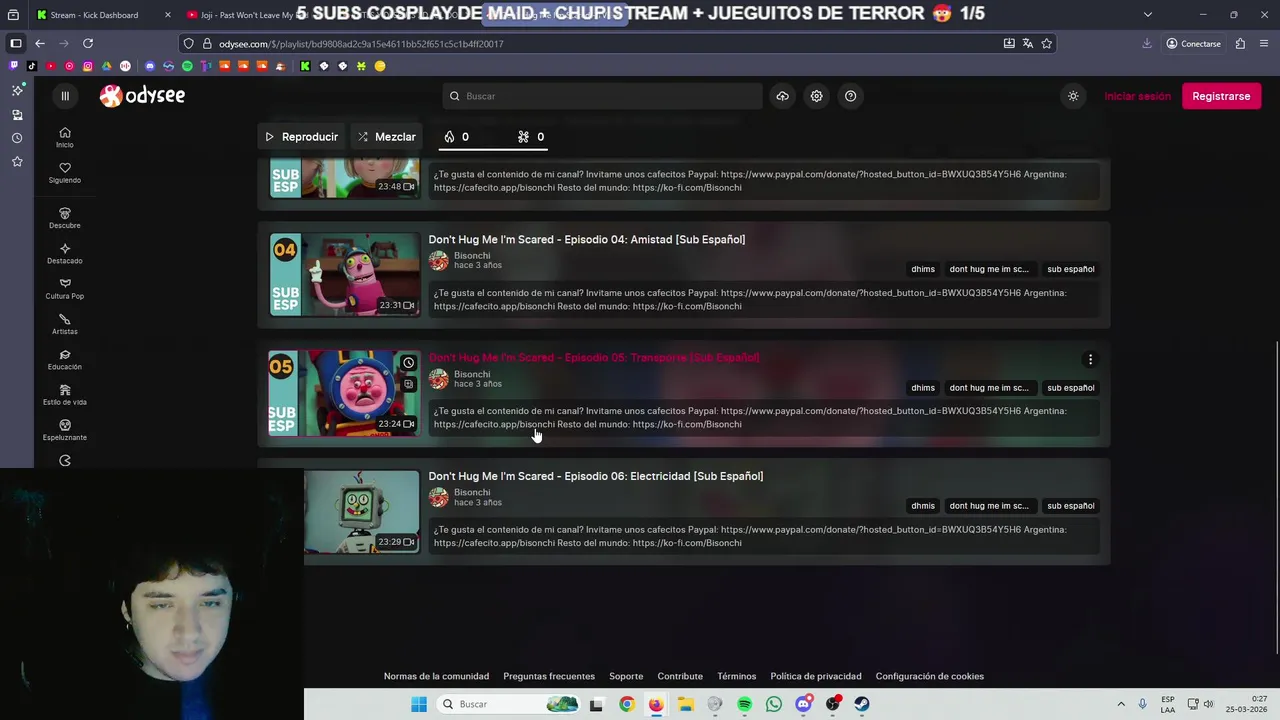The image size is (1280, 720).
Task: Open Episodio 04: Amistad video title
Action: (587, 239)
